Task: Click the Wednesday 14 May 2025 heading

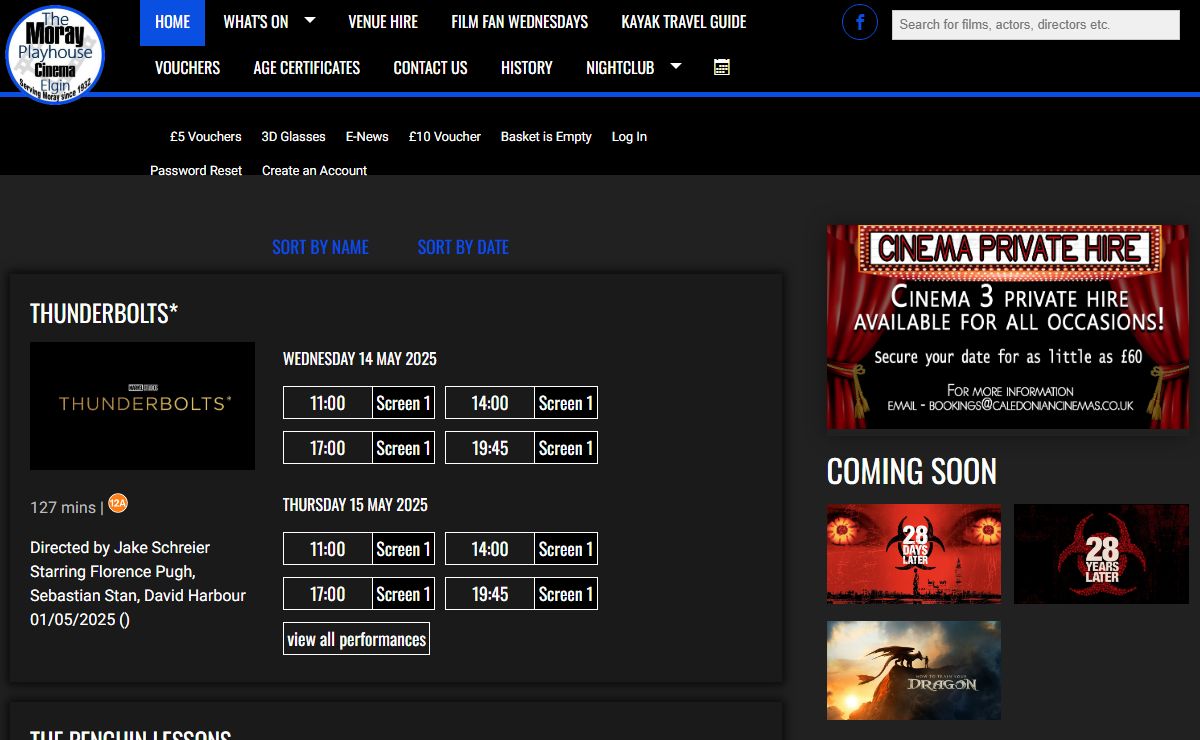Action: [360, 359]
